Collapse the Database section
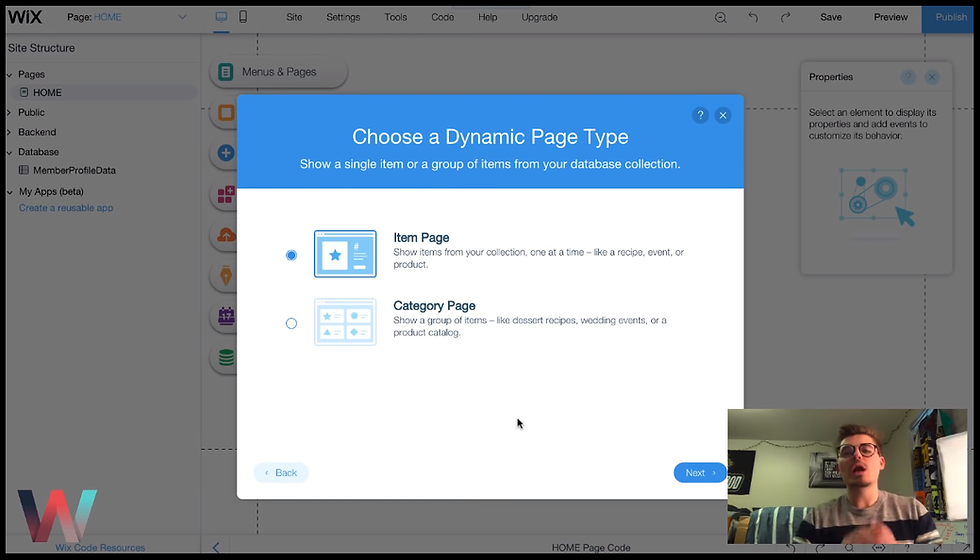980x560 pixels. coord(9,152)
